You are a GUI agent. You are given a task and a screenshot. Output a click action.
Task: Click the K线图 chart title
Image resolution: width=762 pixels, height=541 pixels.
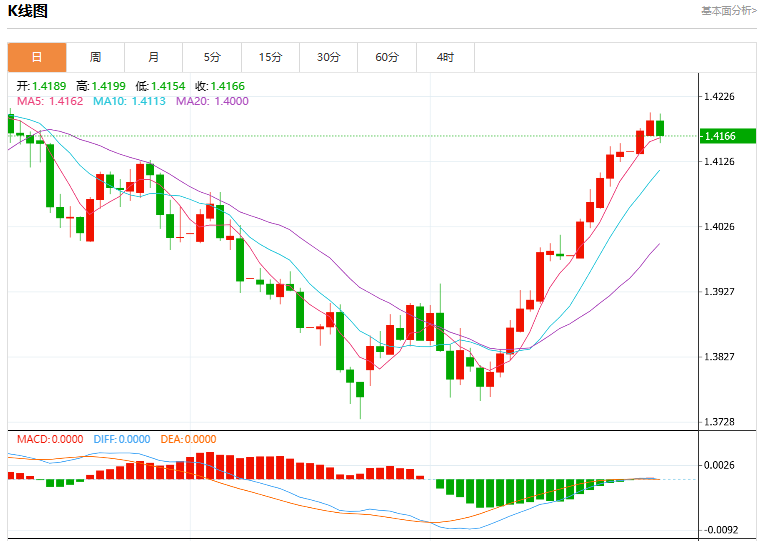[28, 11]
